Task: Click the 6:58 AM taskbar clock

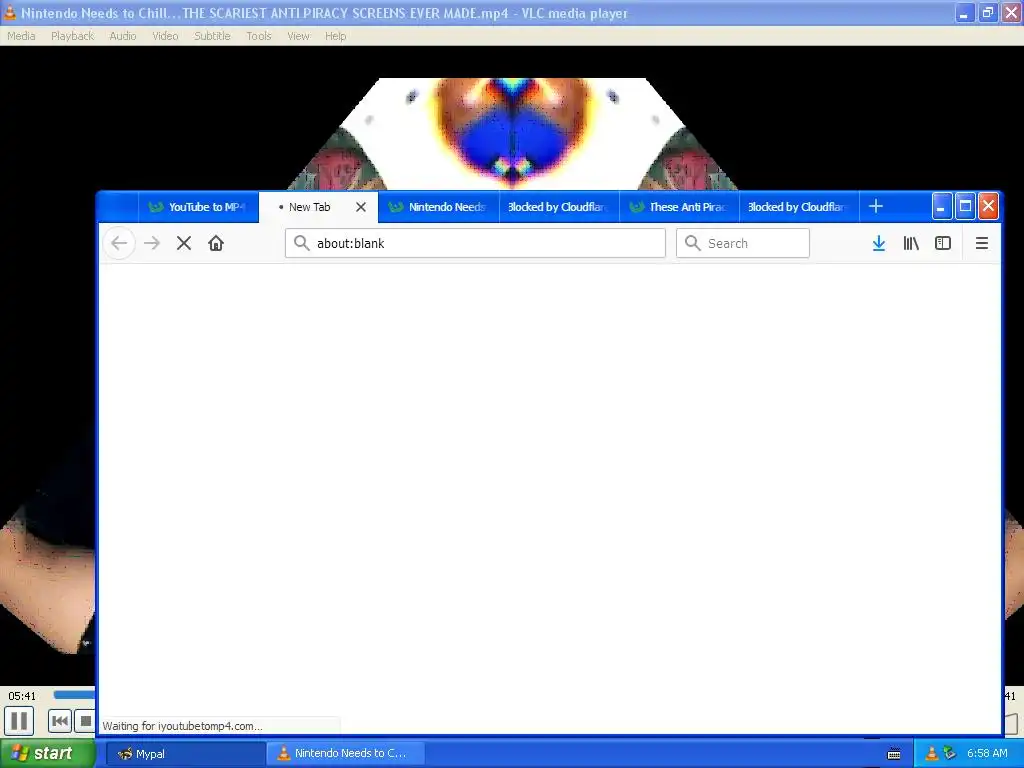Action: point(987,754)
